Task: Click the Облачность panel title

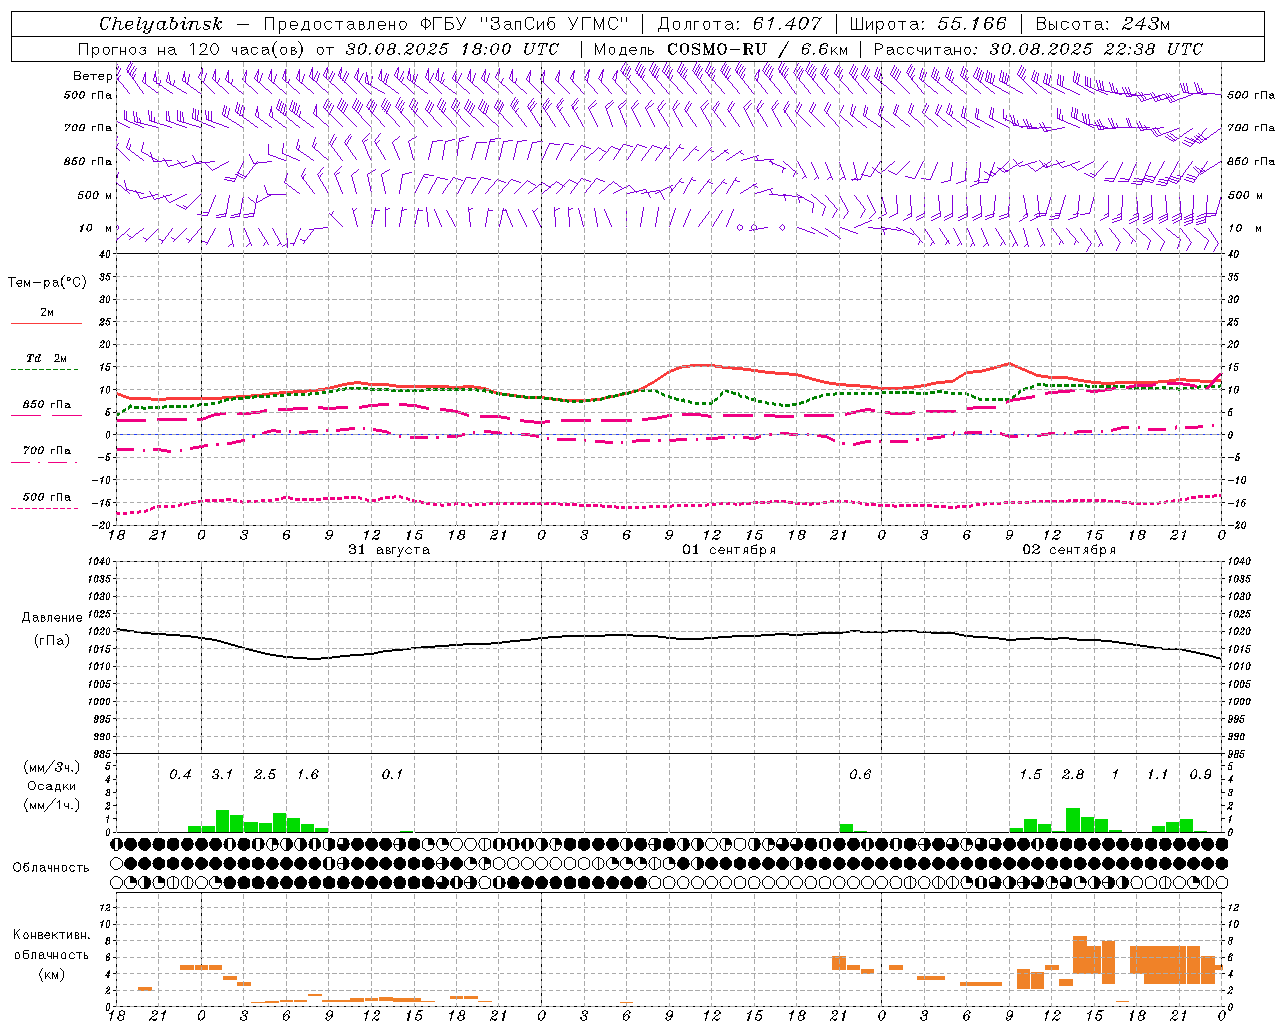Action: coord(51,868)
